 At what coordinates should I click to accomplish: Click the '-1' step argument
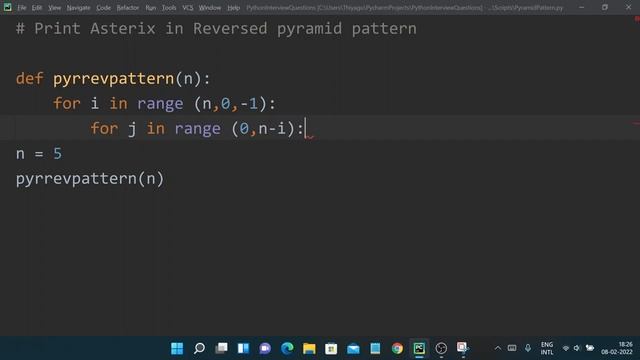pos(249,104)
